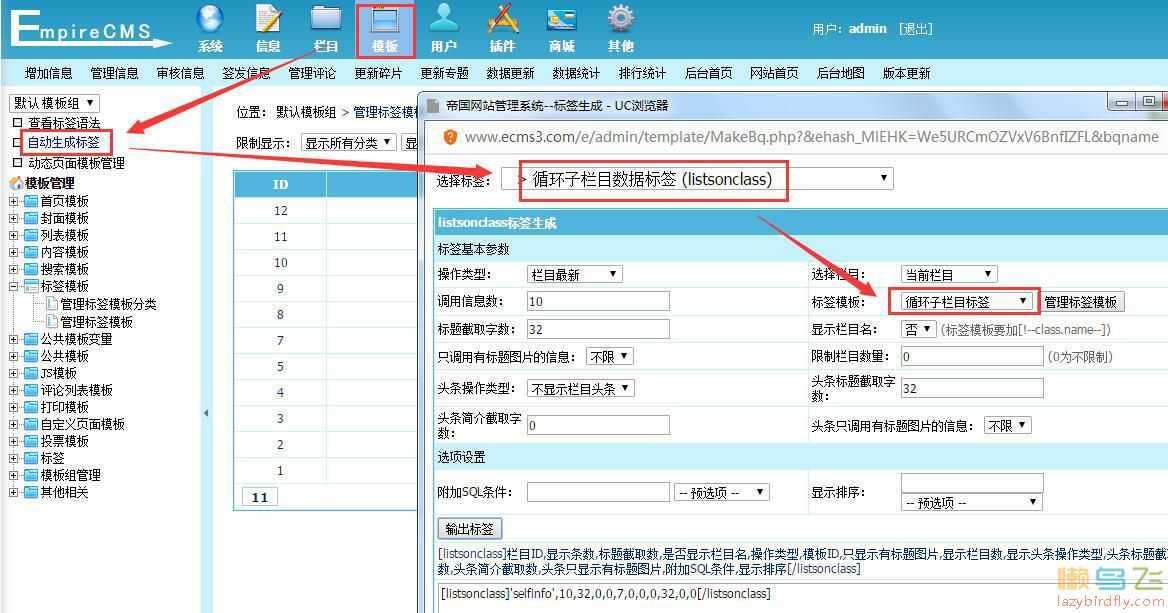This screenshot has width=1168, height=613.
Task: Click 更新碎片 in the menu bar
Action: tap(378, 73)
